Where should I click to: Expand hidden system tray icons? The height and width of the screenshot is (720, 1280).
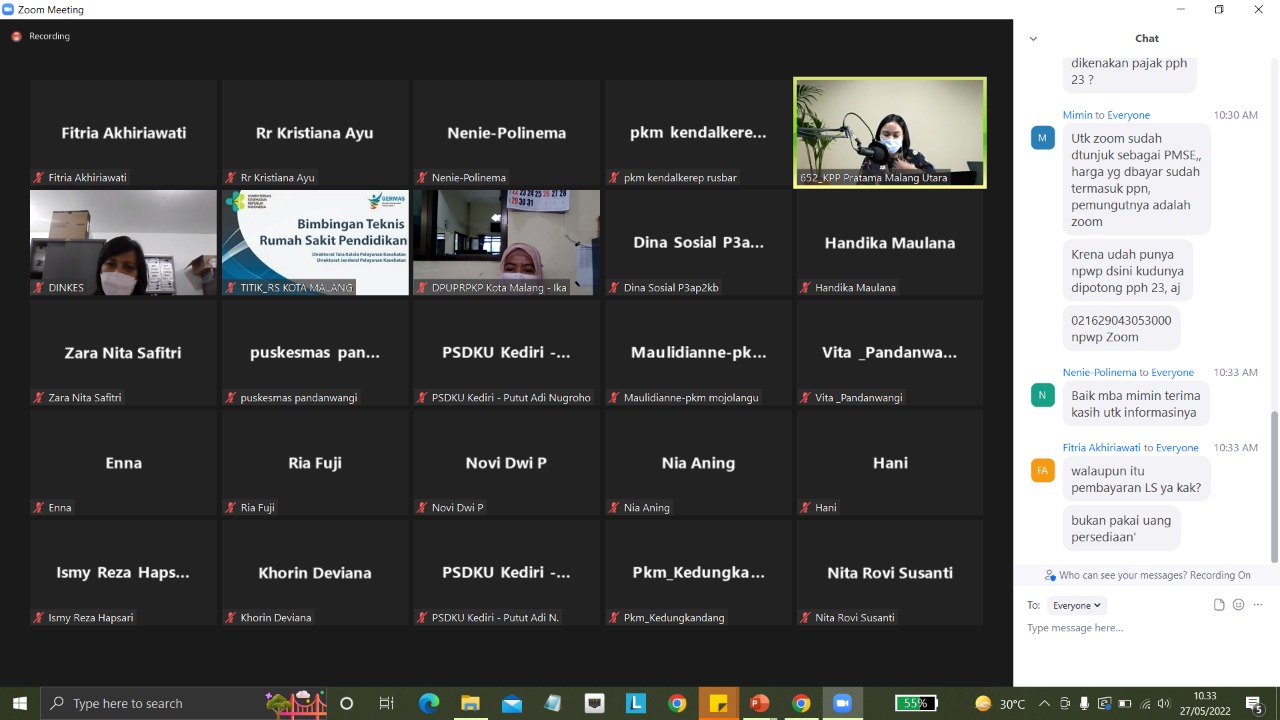tap(1044, 703)
